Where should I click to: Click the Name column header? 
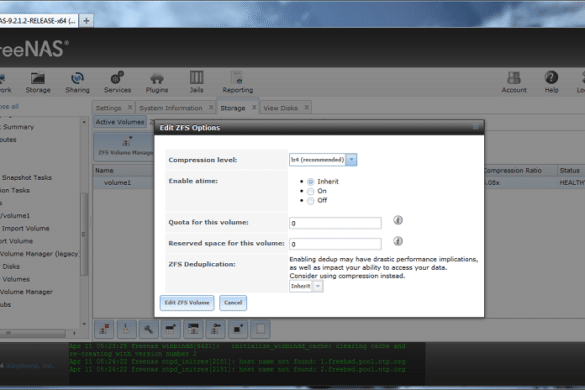(x=104, y=170)
